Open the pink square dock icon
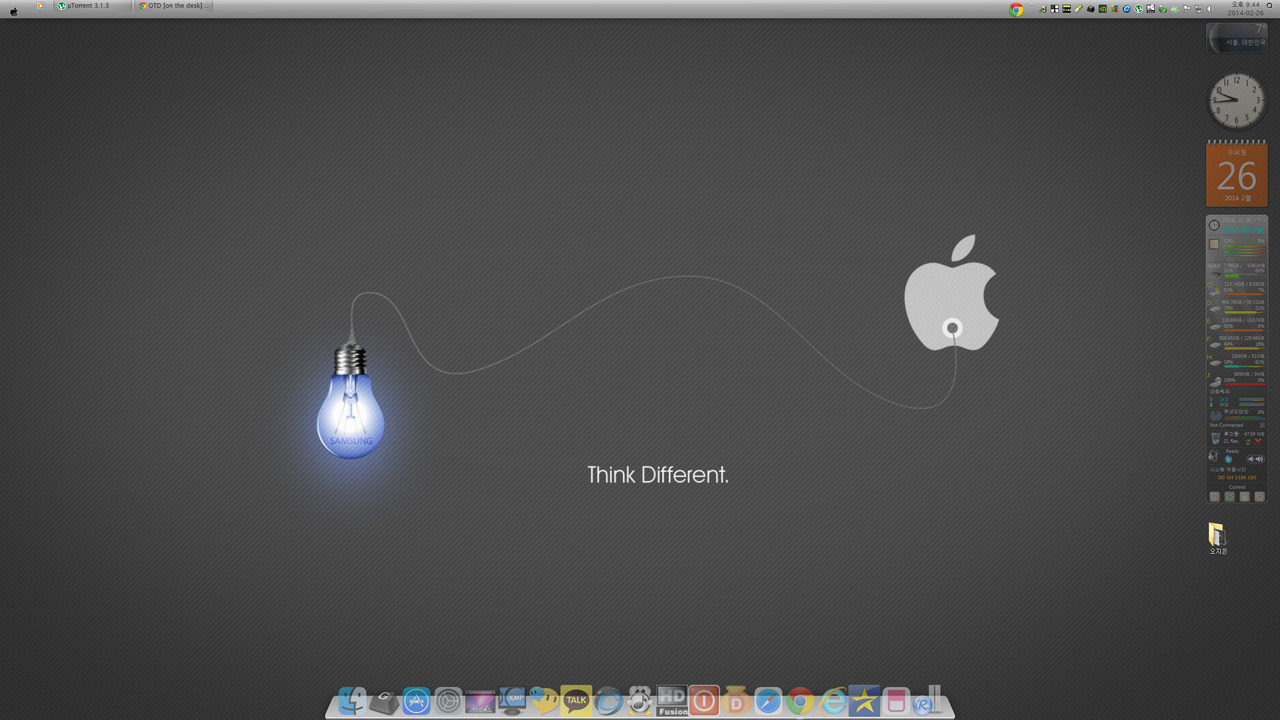1280x720 pixels. coord(896,702)
